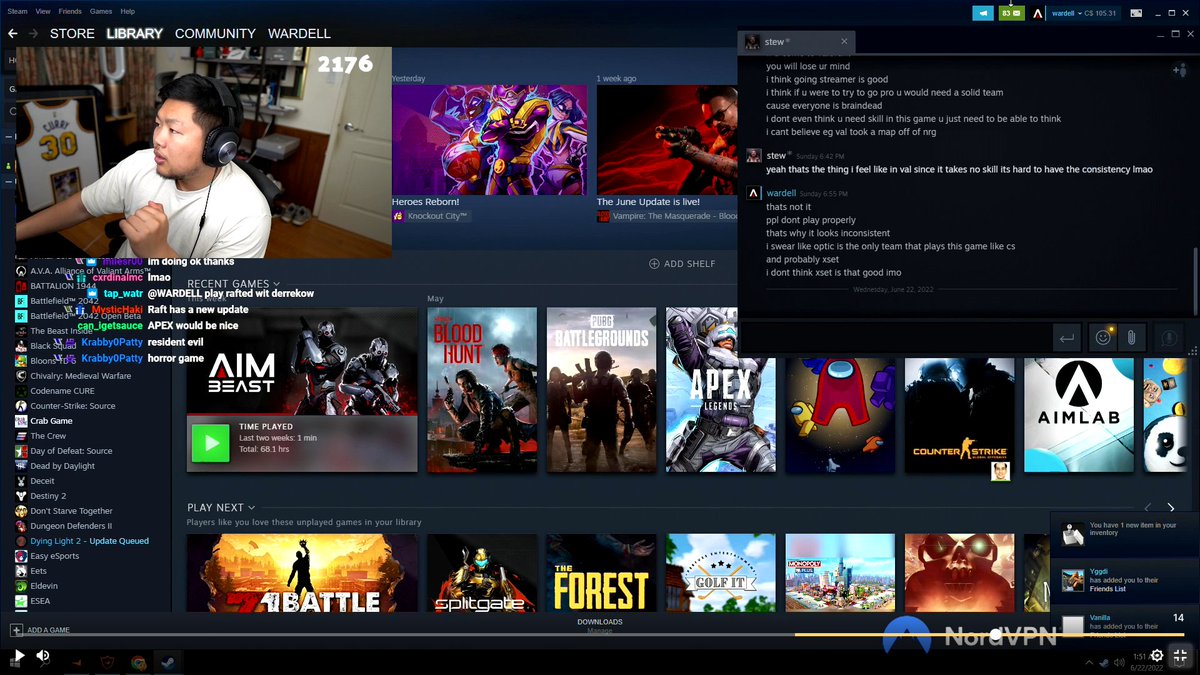The width and height of the screenshot is (1200, 675).
Task: Switch Steam to Big Picture mode
Action: click(1136, 13)
